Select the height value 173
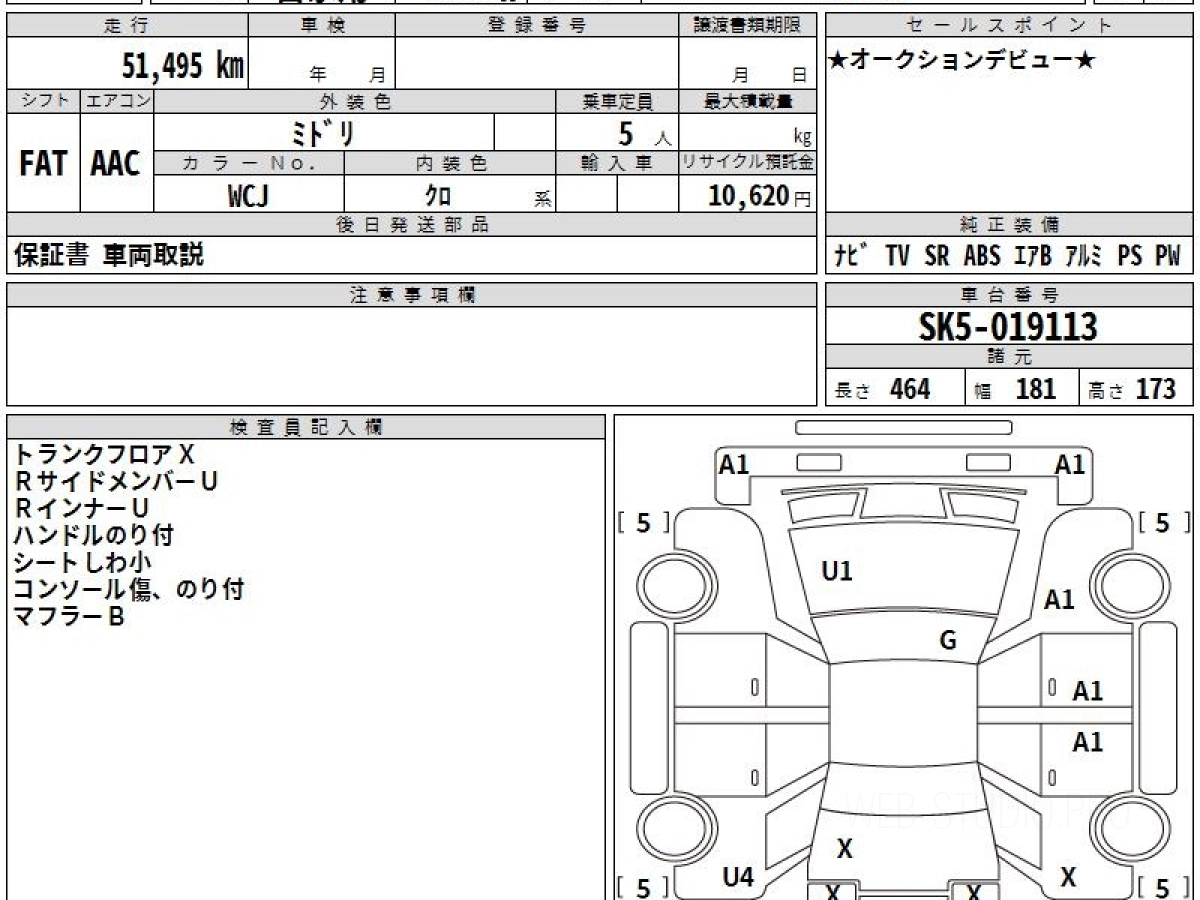The image size is (1200, 900). click(1156, 389)
